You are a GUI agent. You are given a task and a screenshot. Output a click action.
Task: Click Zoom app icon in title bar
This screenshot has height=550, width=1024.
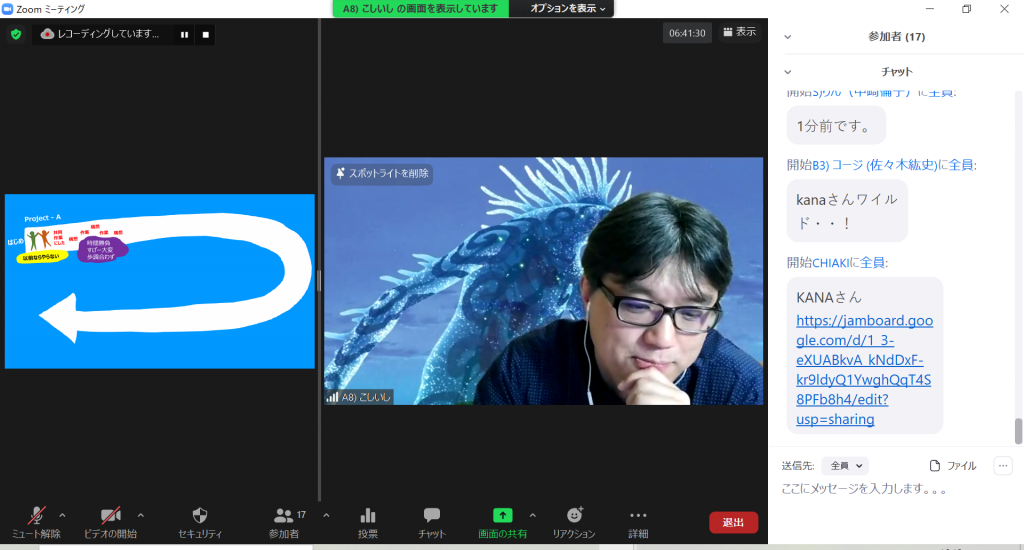click(x=8, y=9)
